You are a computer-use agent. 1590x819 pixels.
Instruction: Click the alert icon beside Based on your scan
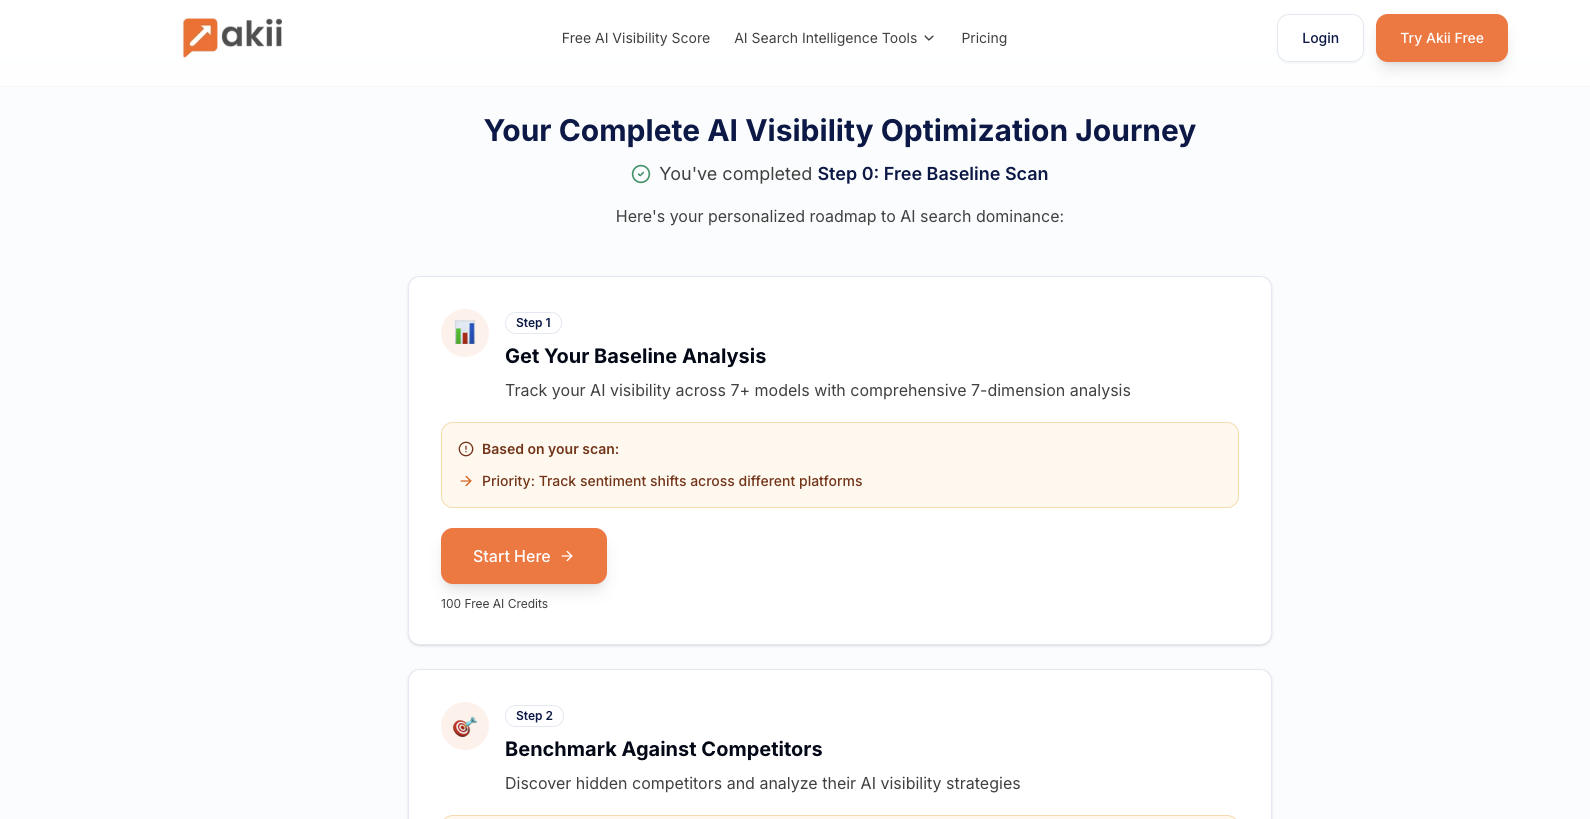(466, 449)
